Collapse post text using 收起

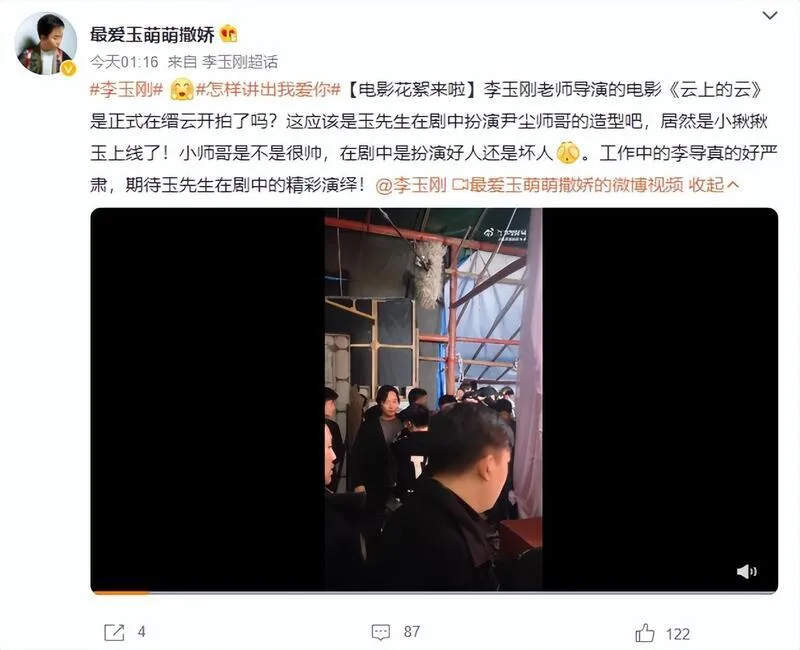pos(714,185)
